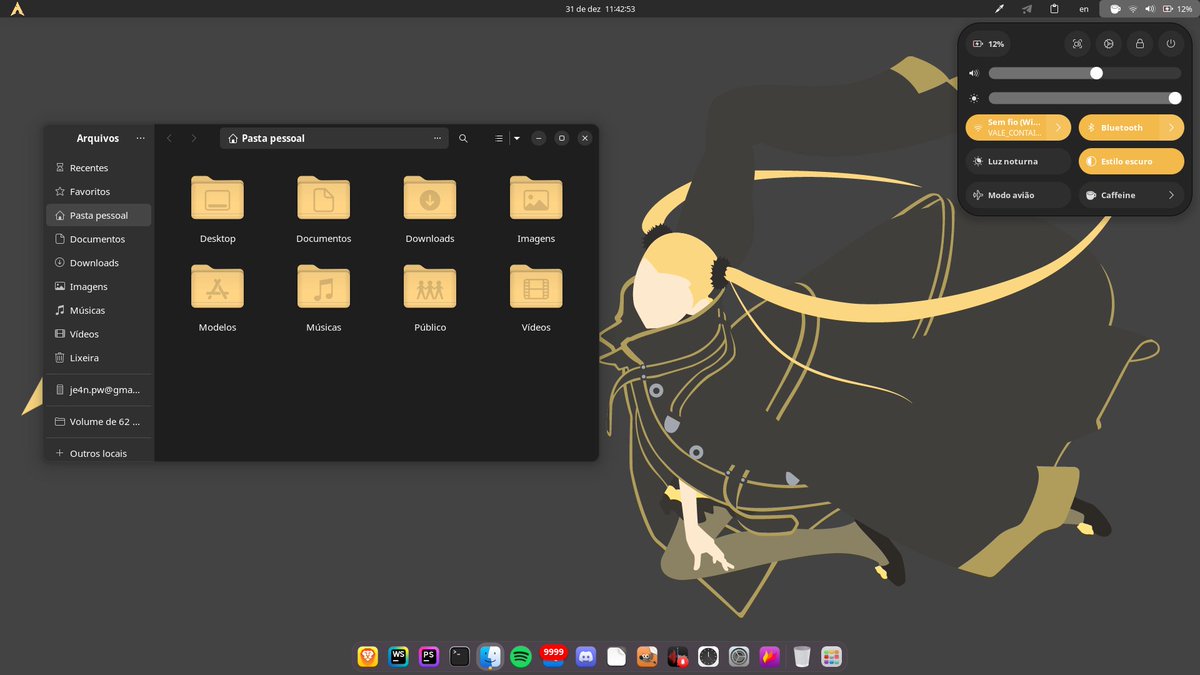Select the Imagens folder in grid
1200x675 pixels.
pos(536,209)
